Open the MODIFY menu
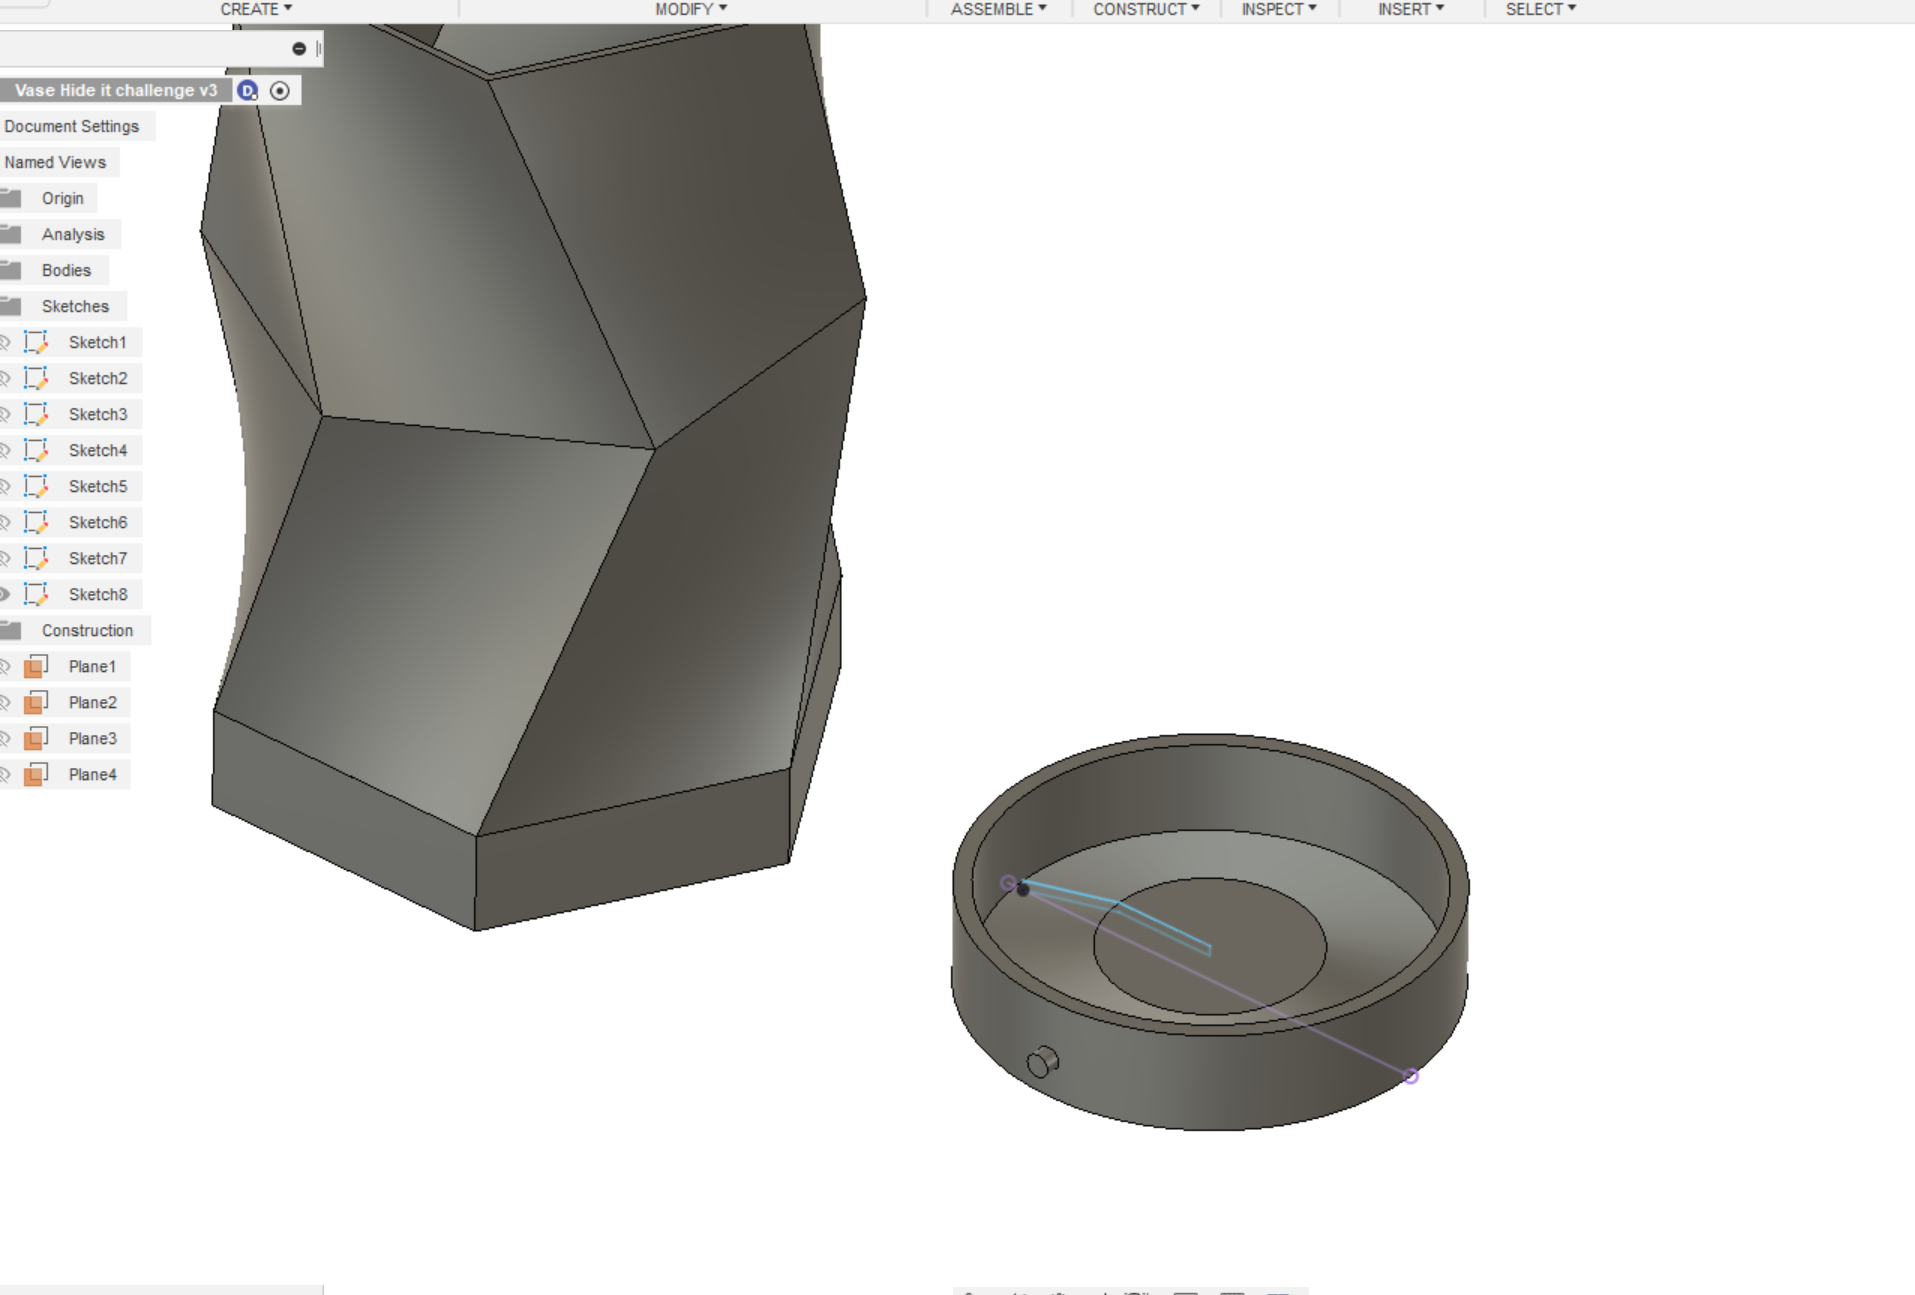The height and width of the screenshot is (1295, 1915). pyautogui.click(x=689, y=9)
